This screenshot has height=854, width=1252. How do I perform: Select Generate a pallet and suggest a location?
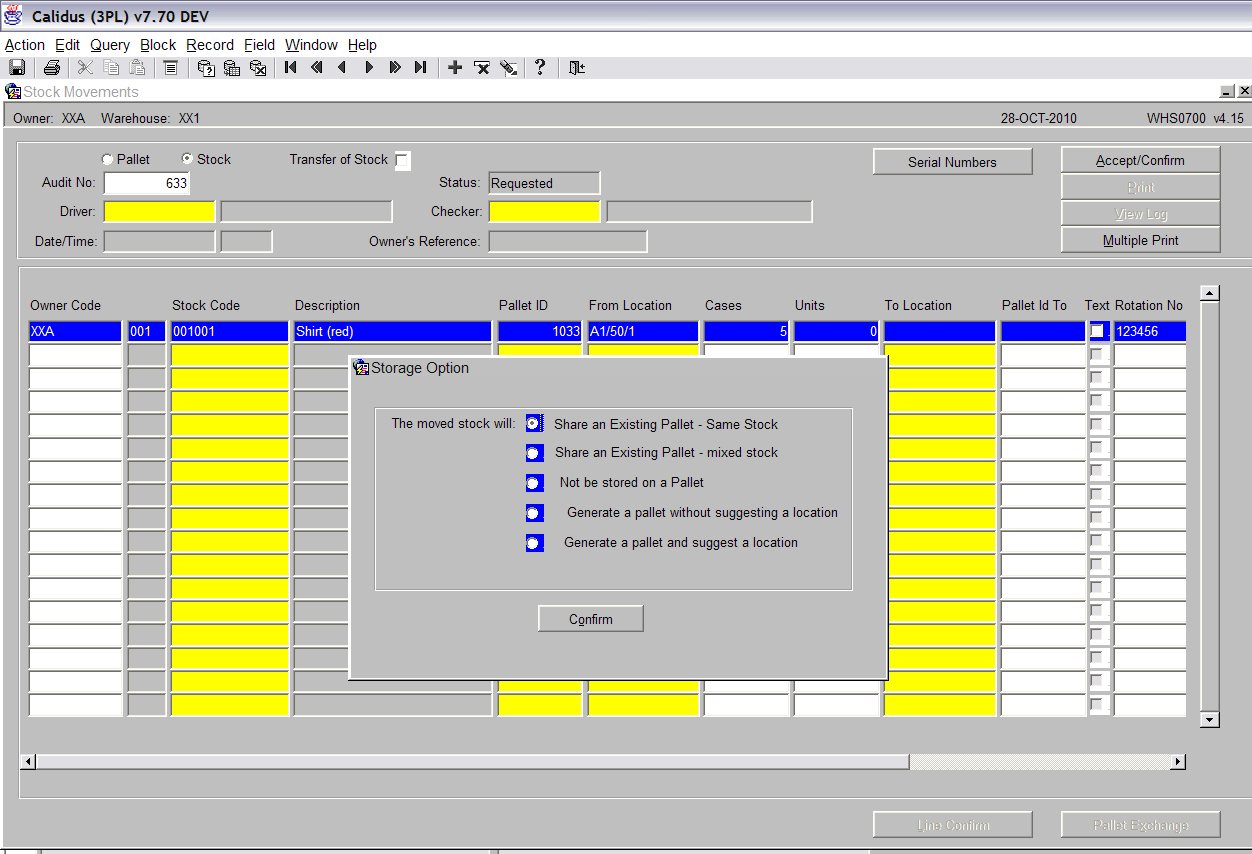(x=535, y=543)
